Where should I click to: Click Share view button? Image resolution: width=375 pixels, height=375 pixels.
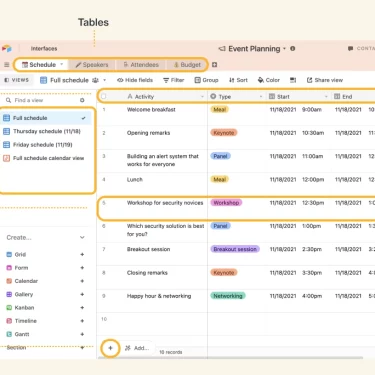click(325, 80)
